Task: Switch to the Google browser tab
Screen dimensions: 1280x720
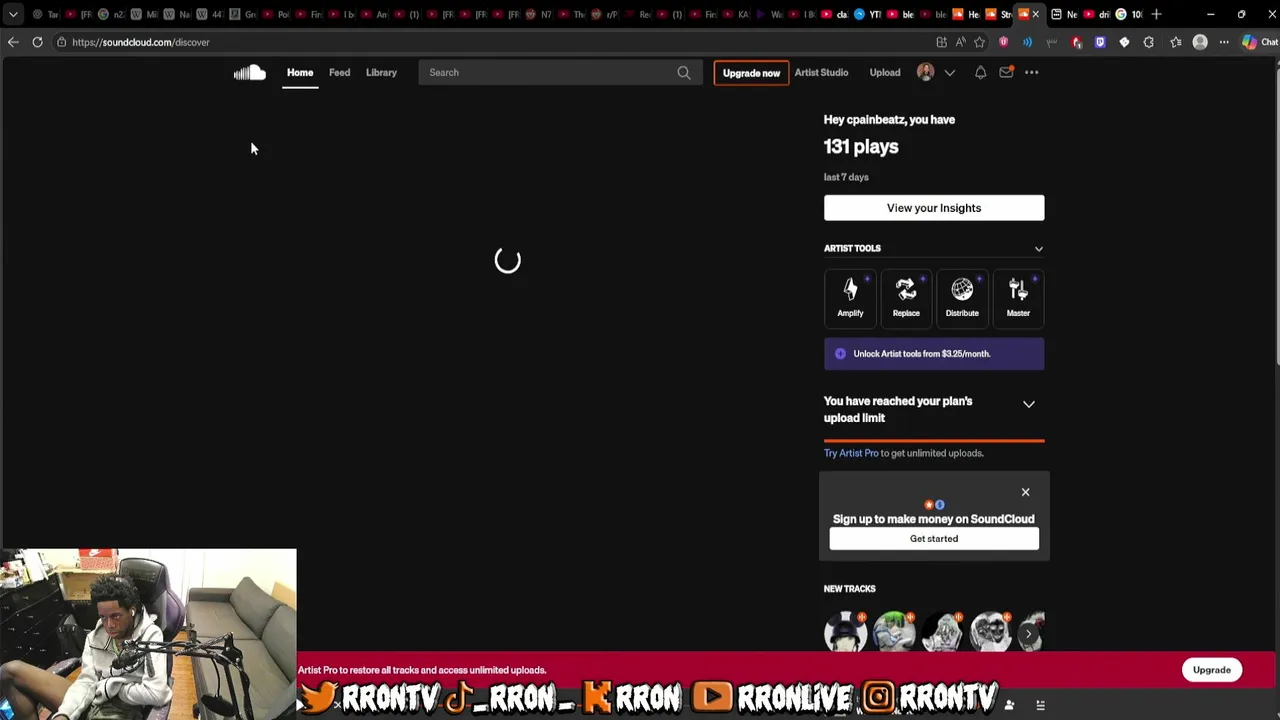Action: coord(1128,14)
